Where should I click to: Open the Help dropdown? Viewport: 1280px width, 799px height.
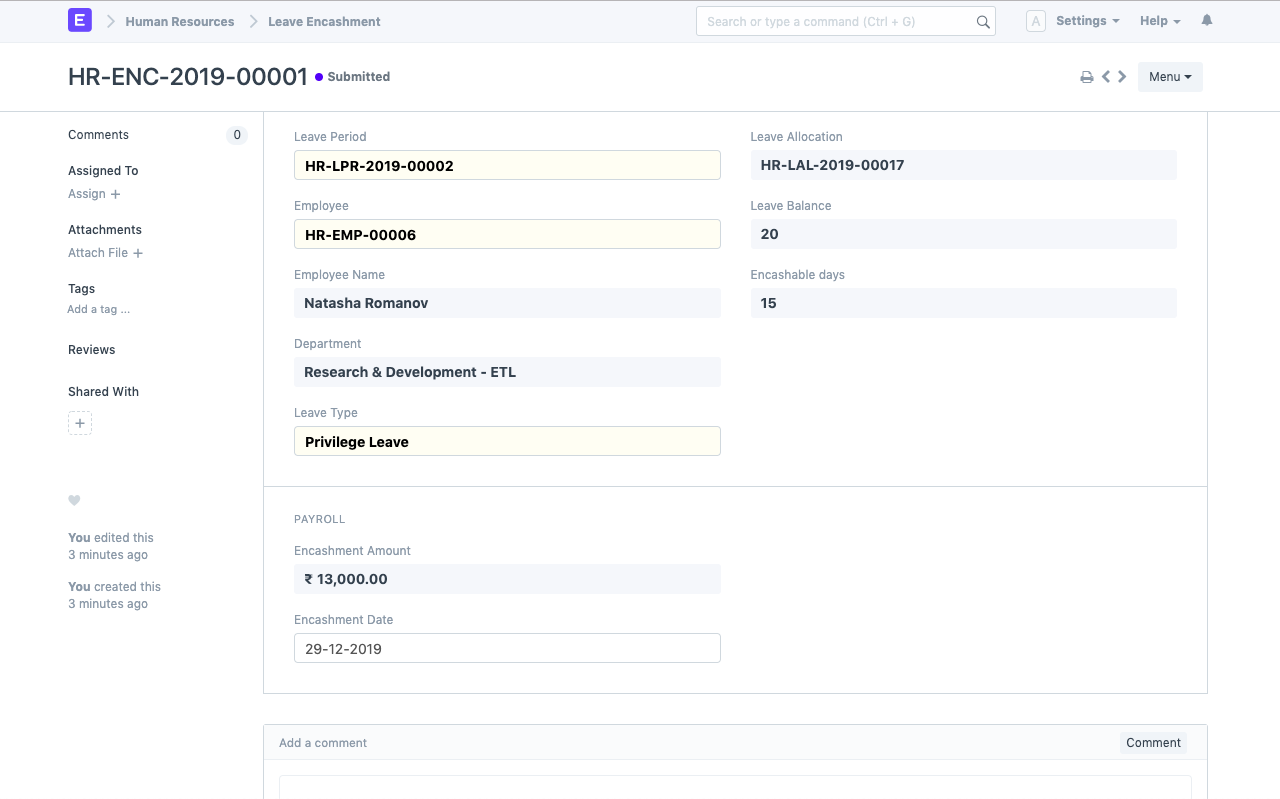click(x=1160, y=21)
